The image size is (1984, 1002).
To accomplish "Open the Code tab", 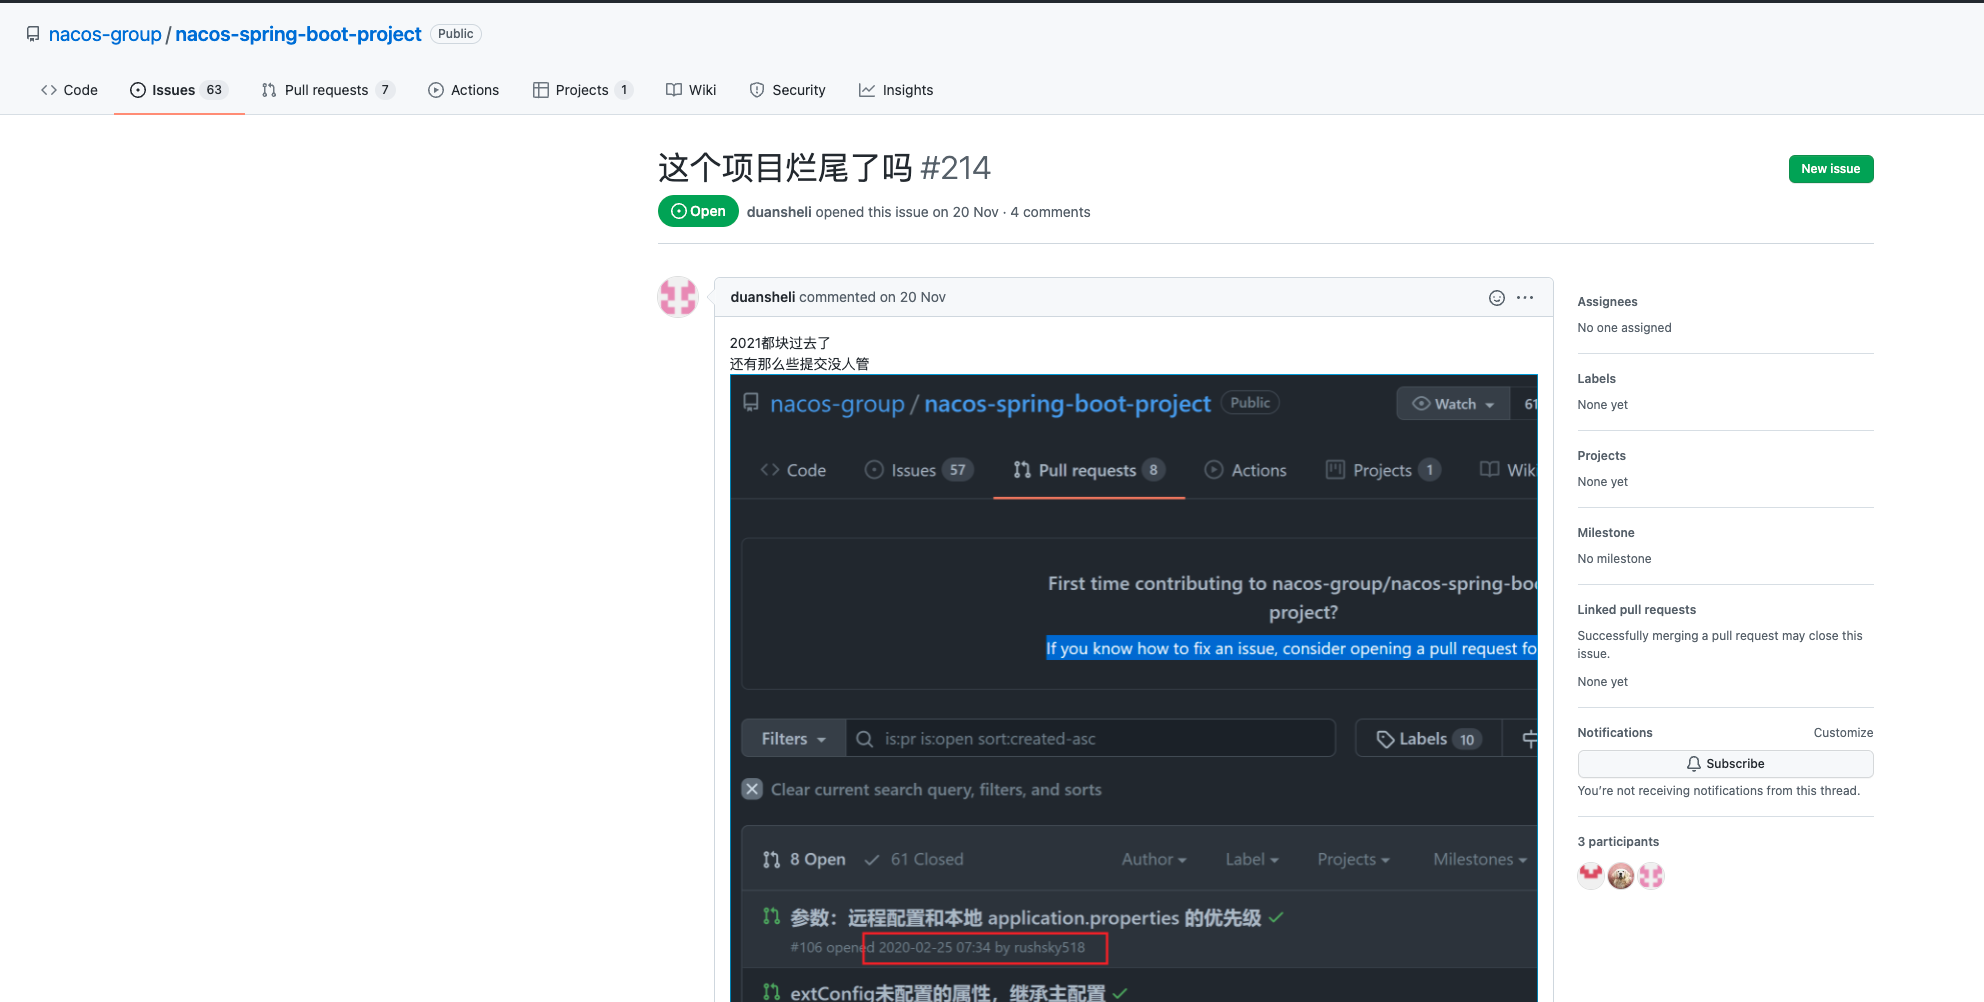I will coord(69,90).
